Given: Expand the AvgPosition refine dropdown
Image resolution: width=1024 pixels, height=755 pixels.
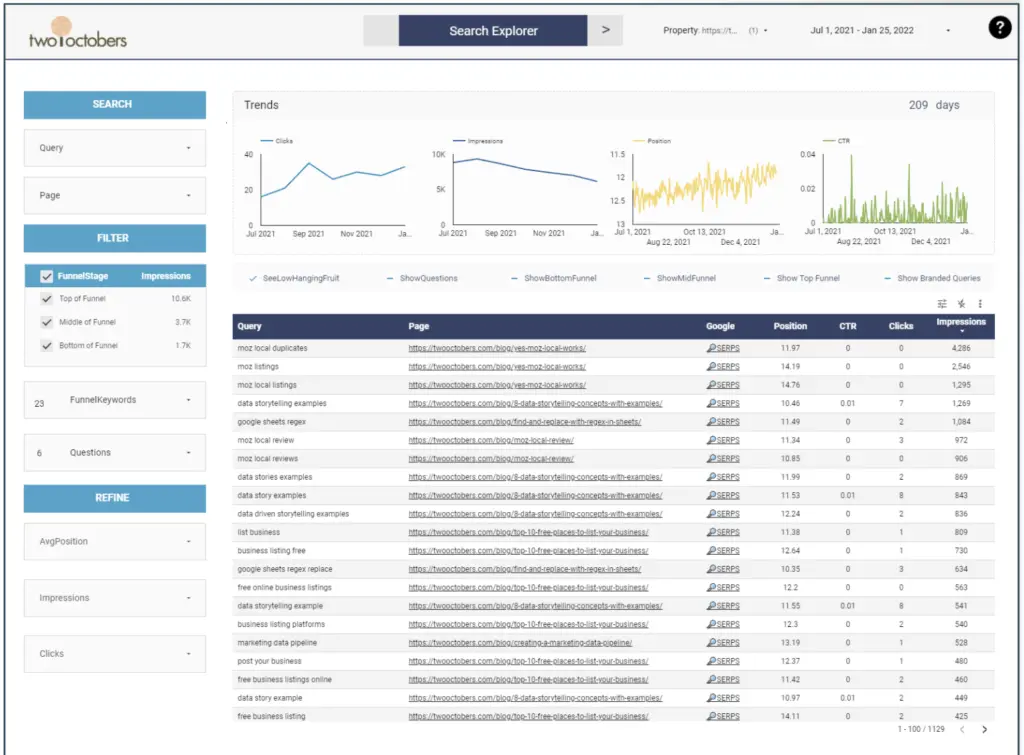Looking at the screenshot, I should click(115, 541).
